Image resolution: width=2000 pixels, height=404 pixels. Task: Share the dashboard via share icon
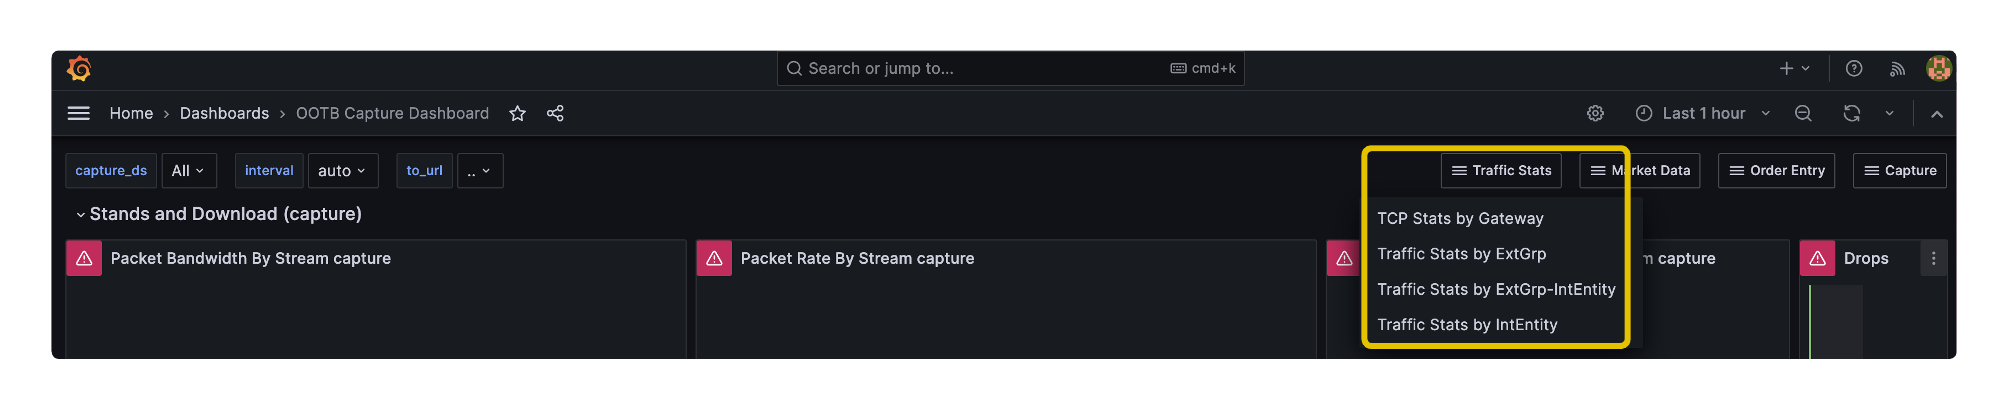(555, 113)
